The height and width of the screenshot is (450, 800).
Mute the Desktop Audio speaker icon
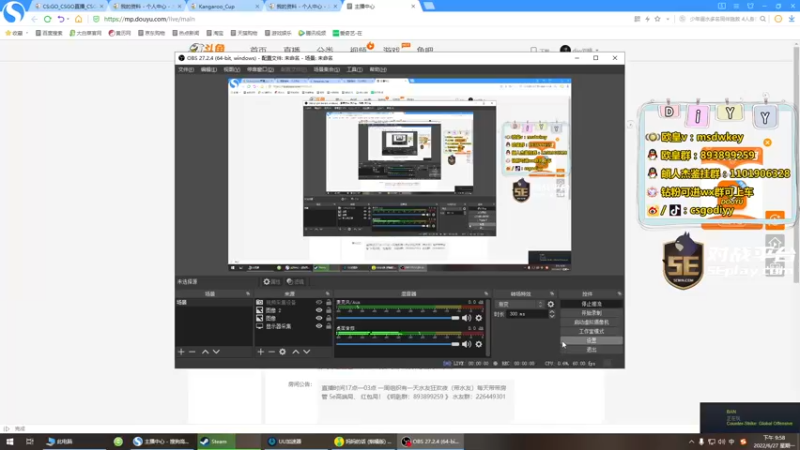[x=466, y=344]
